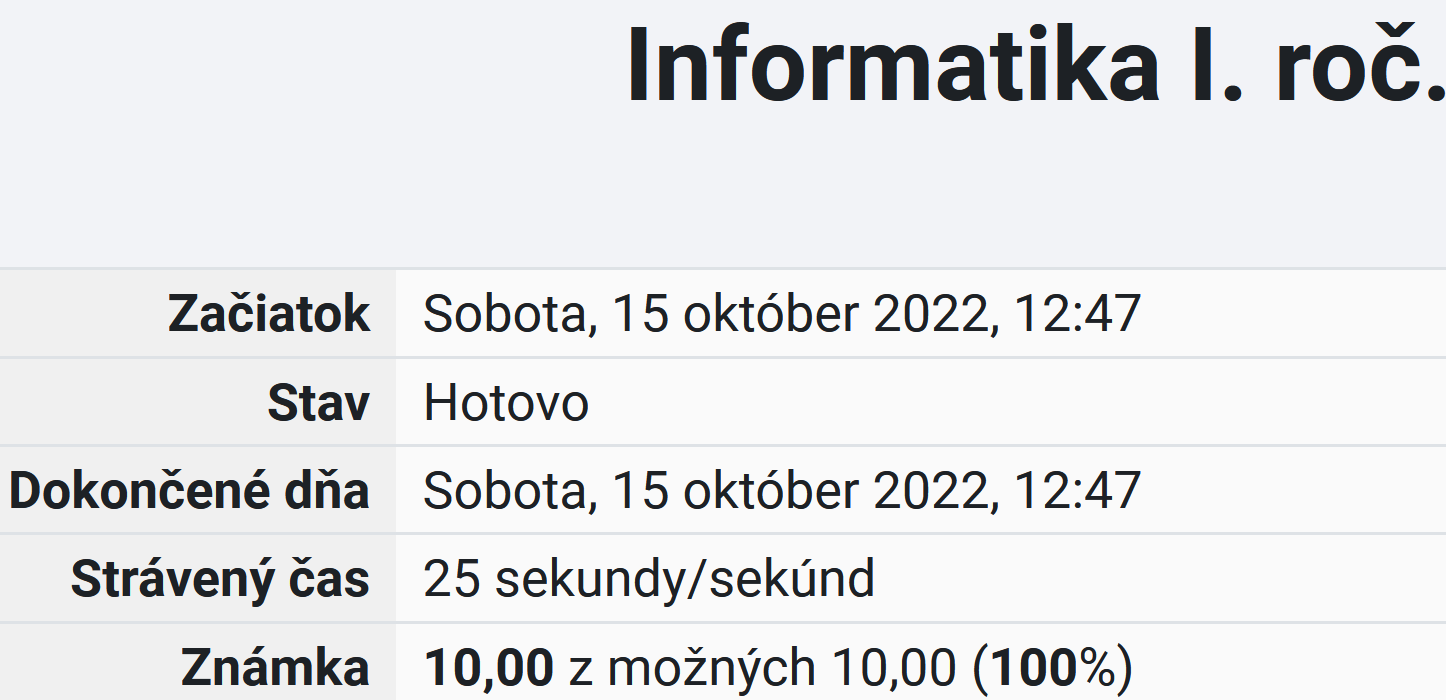1446x700 pixels.
Task: Click the Stav row label
Action: tap(318, 402)
